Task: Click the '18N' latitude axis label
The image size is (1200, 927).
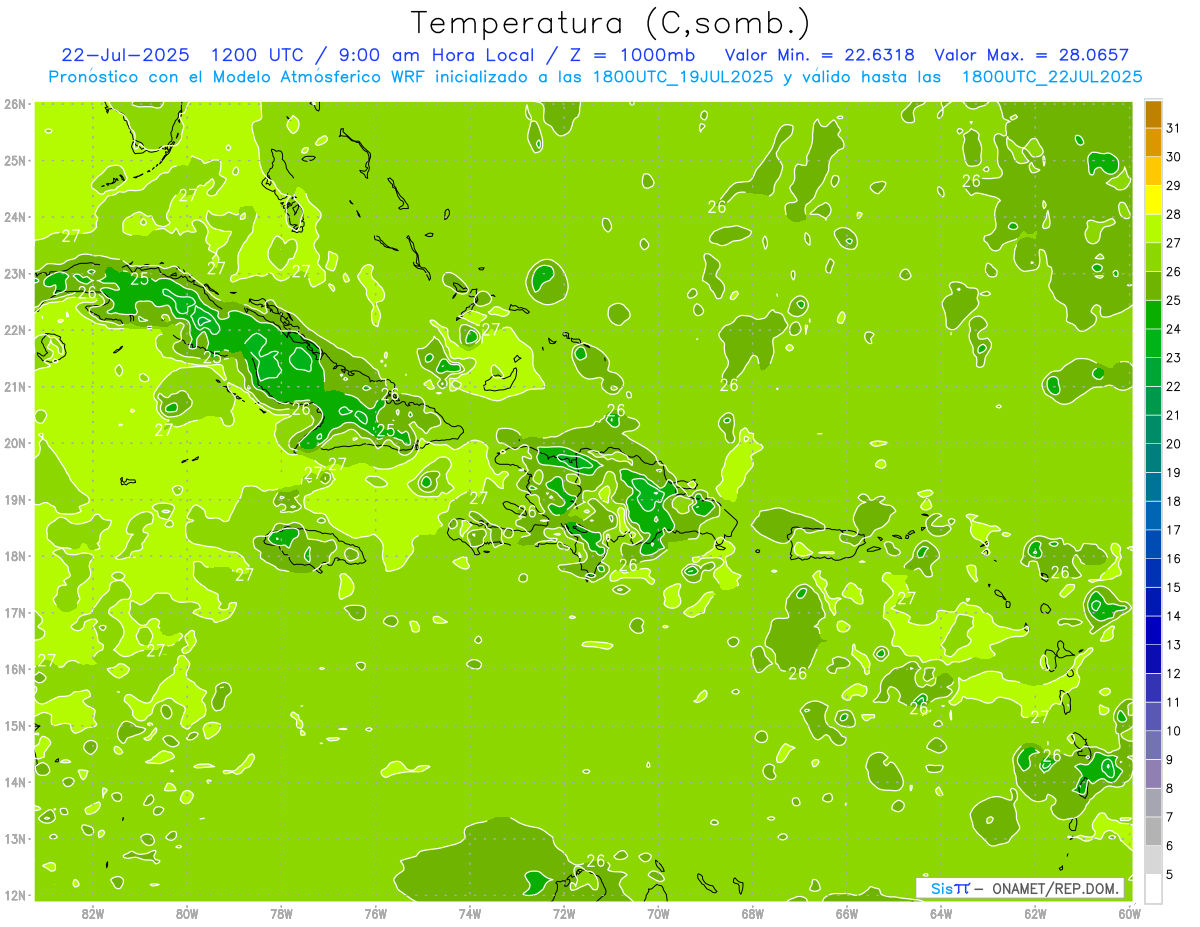Action: (15, 556)
